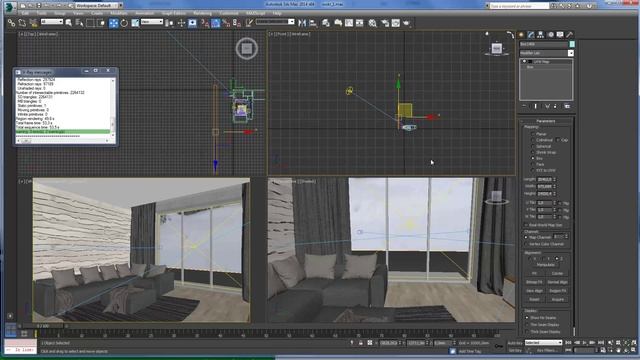Open the Edit menu

[x=25, y=13]
